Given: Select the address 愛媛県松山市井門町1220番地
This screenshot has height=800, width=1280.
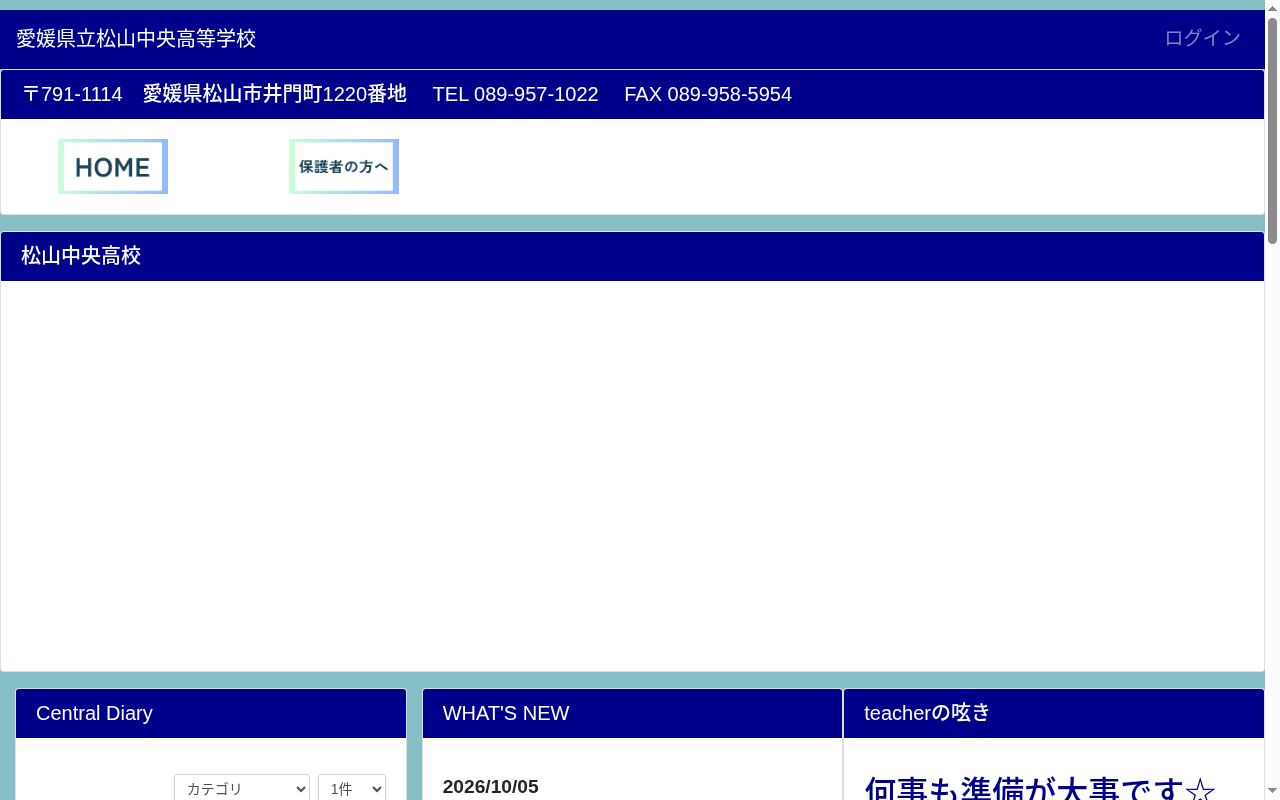Looking at the screenshot, I should 275,94.
